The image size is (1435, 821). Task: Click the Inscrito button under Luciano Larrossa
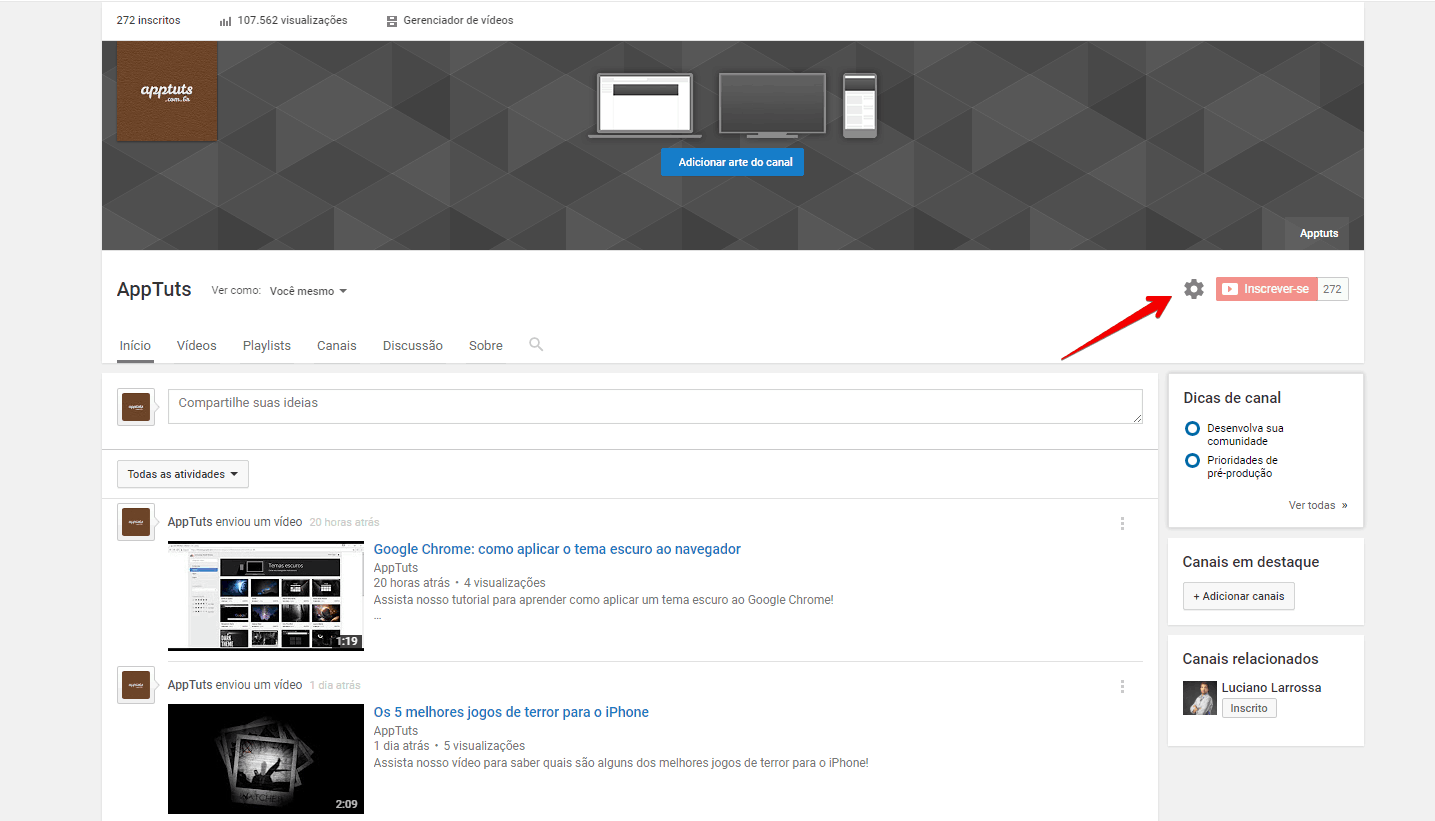coord(1249,708)
